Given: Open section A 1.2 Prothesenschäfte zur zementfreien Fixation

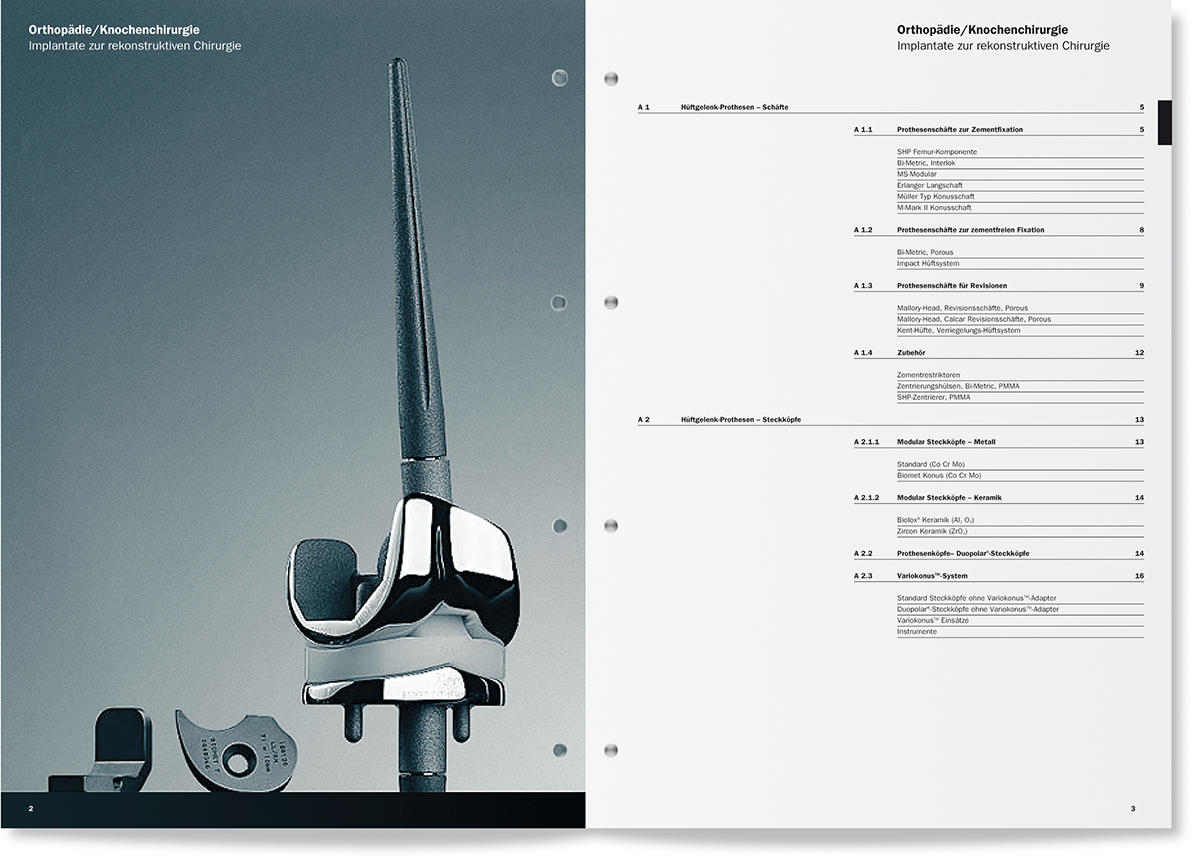Looking at the screenshot, I should tap(970, 230).
